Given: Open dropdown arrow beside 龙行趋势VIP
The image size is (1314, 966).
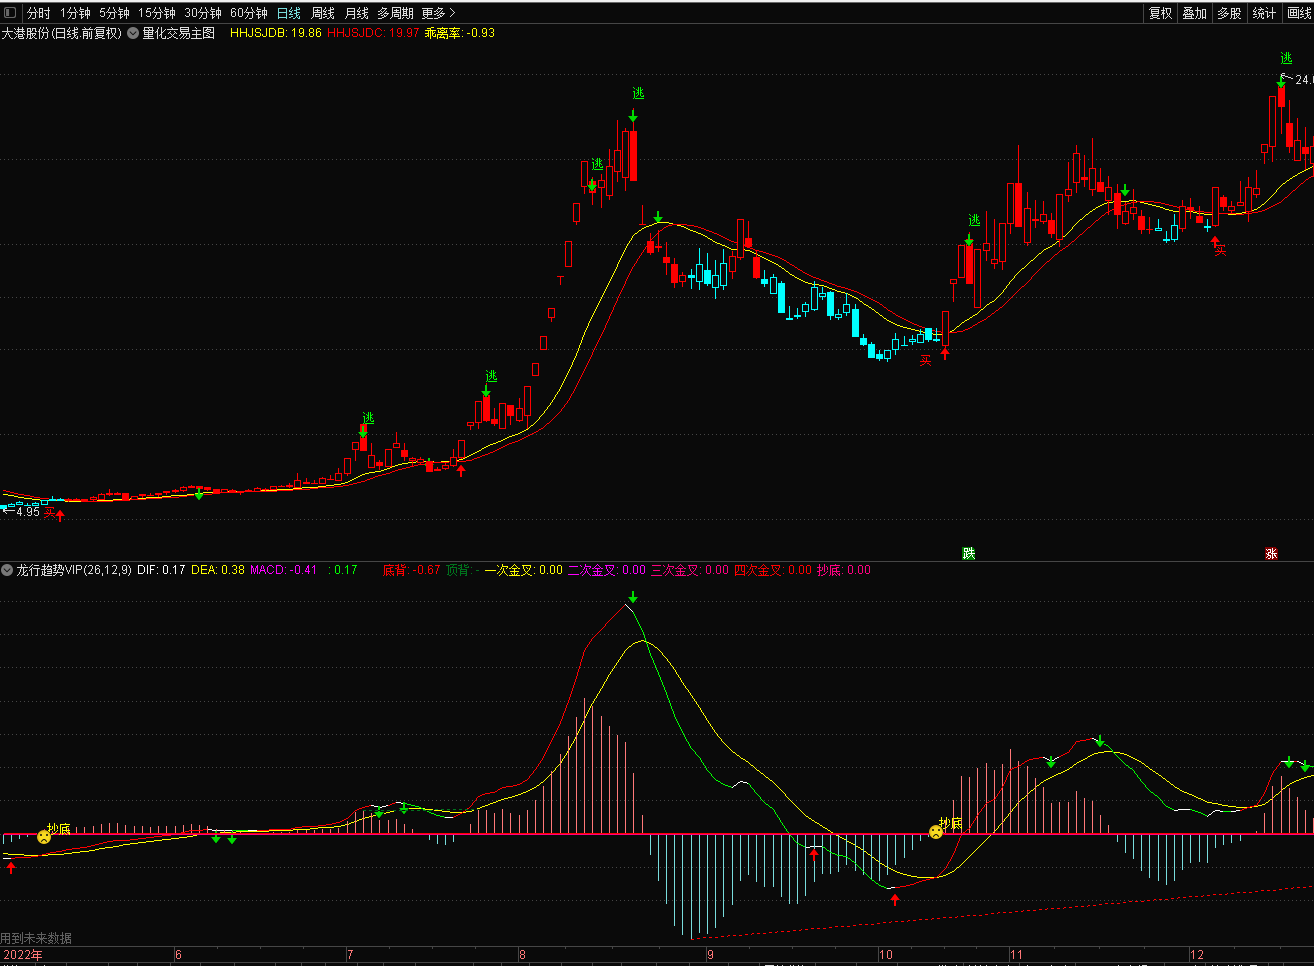Looking at the screenshot, I should coord(7,570).
